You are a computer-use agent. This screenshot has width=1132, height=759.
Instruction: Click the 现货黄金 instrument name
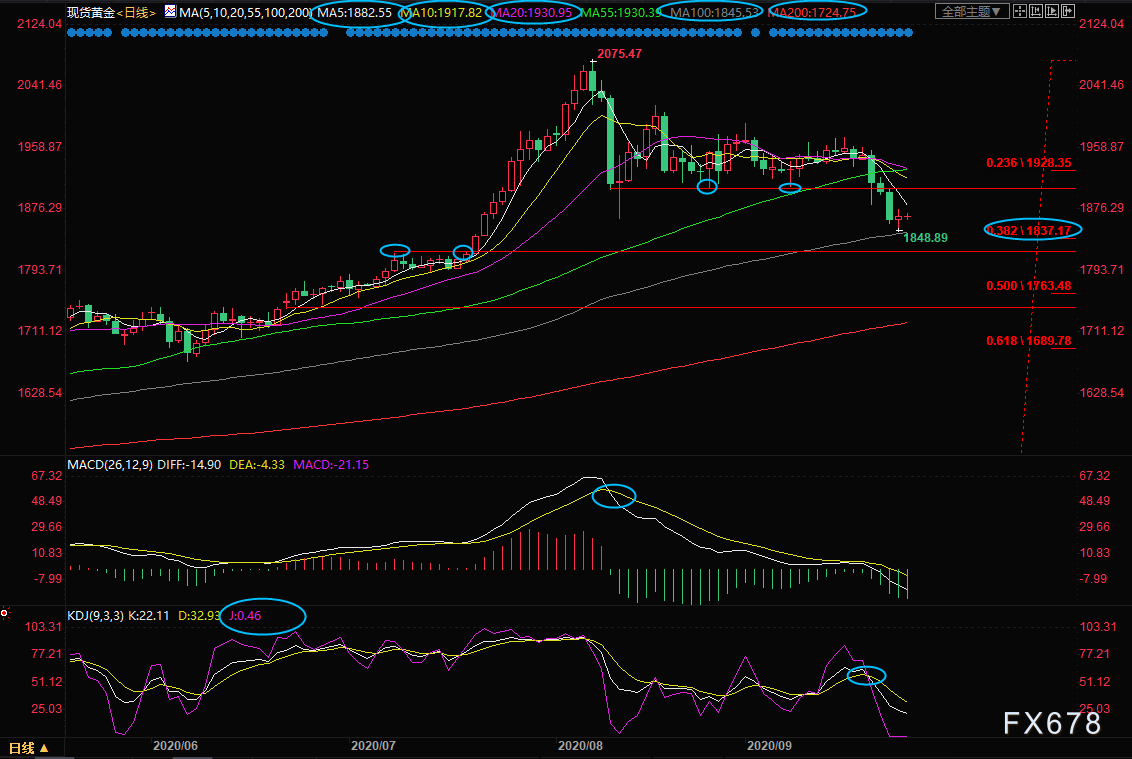[90, 13]
